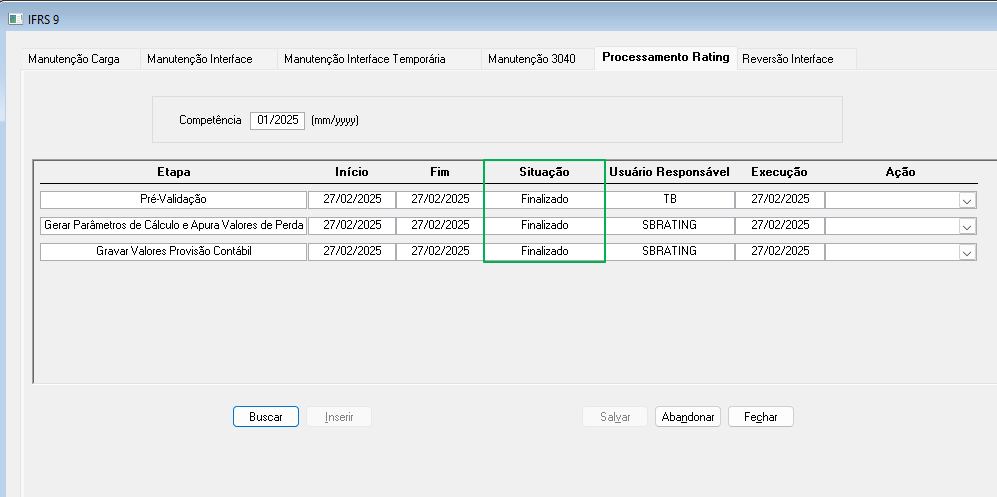Select the SBRATING user cell in second row

pyautogui.click(x=669, y=225)
